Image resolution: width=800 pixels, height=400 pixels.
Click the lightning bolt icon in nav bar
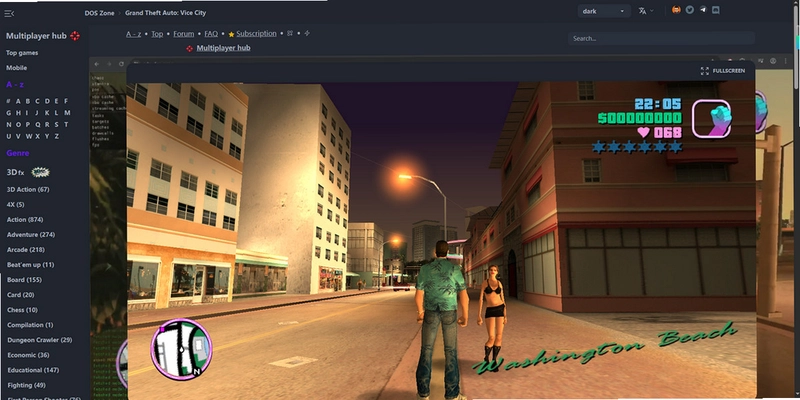307,33
